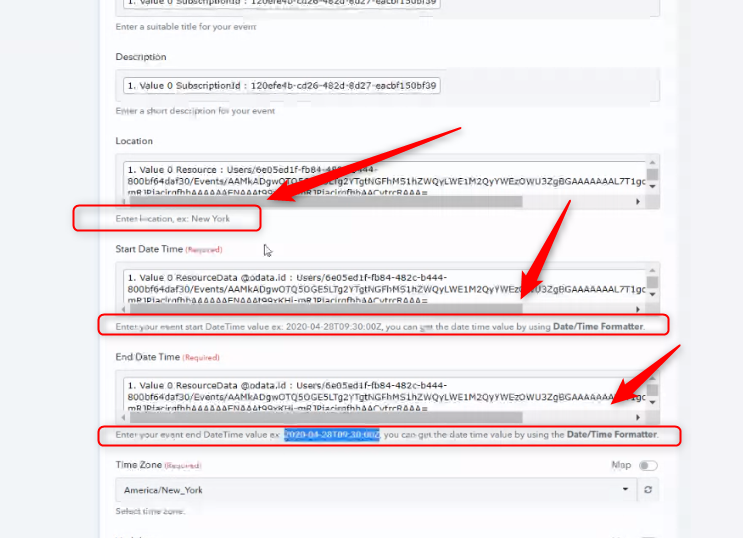Screen dimensions: 743x538
Task: Click the End Date Time text area
Action: 384,395
